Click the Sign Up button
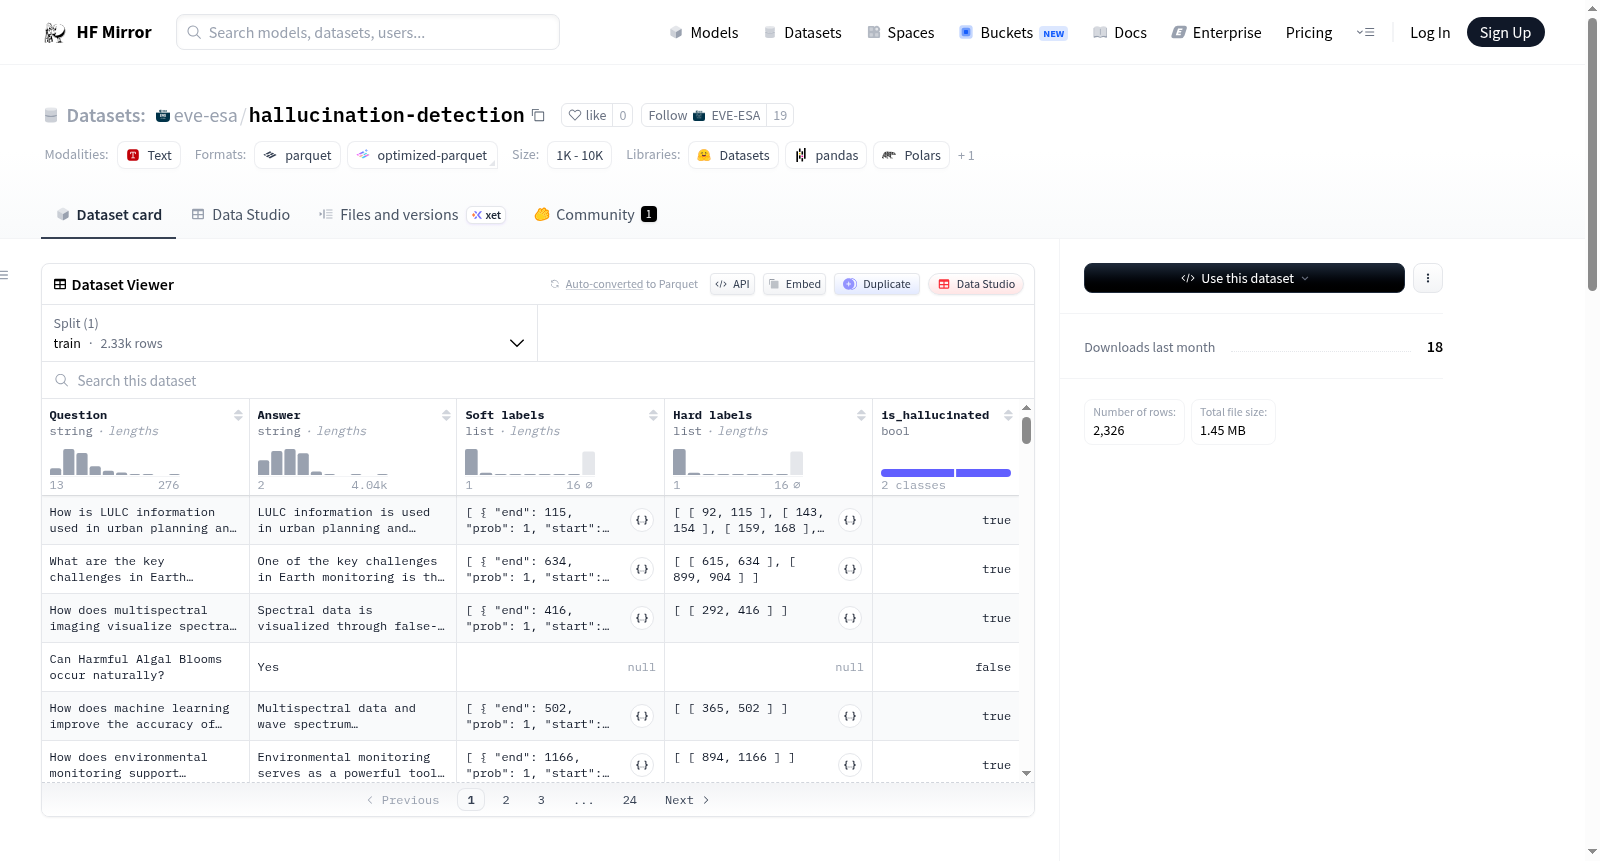Screen dimensions: 1600x861 point(1505,32)
